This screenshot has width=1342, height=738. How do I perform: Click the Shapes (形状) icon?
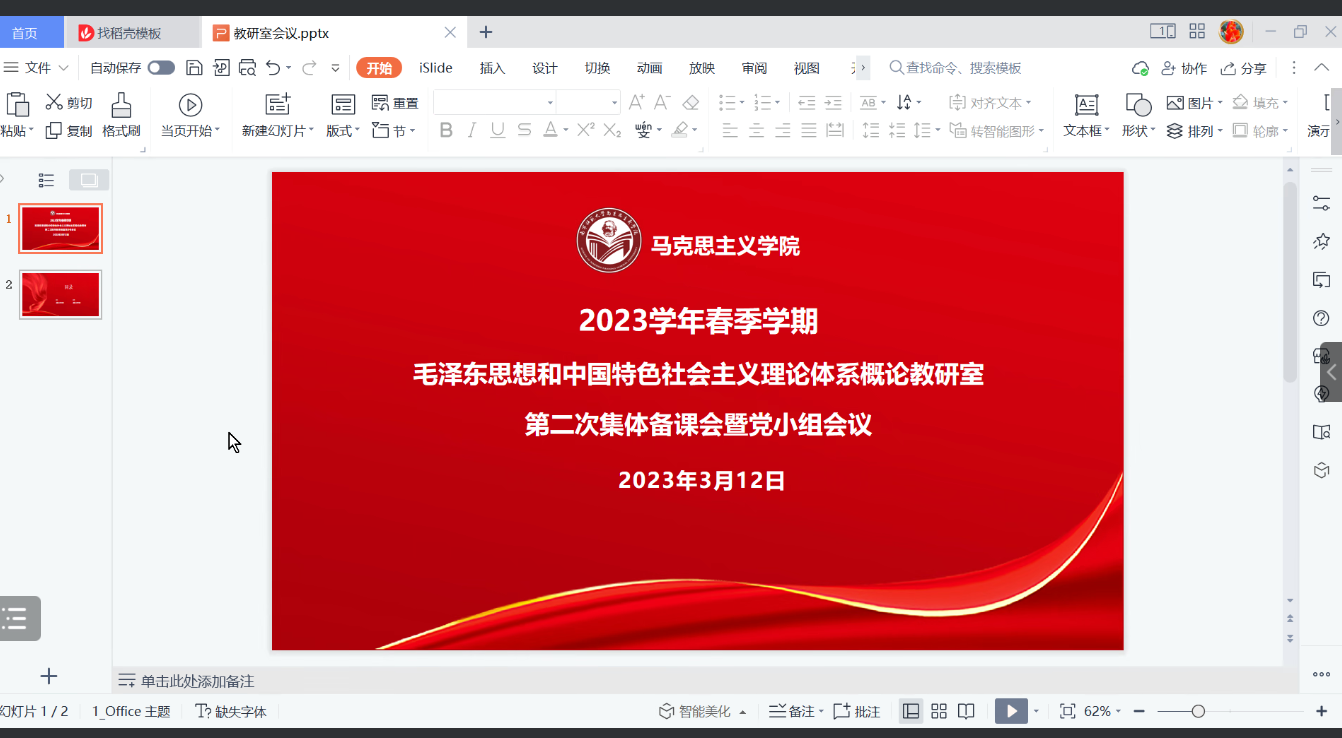[1138, 105]
